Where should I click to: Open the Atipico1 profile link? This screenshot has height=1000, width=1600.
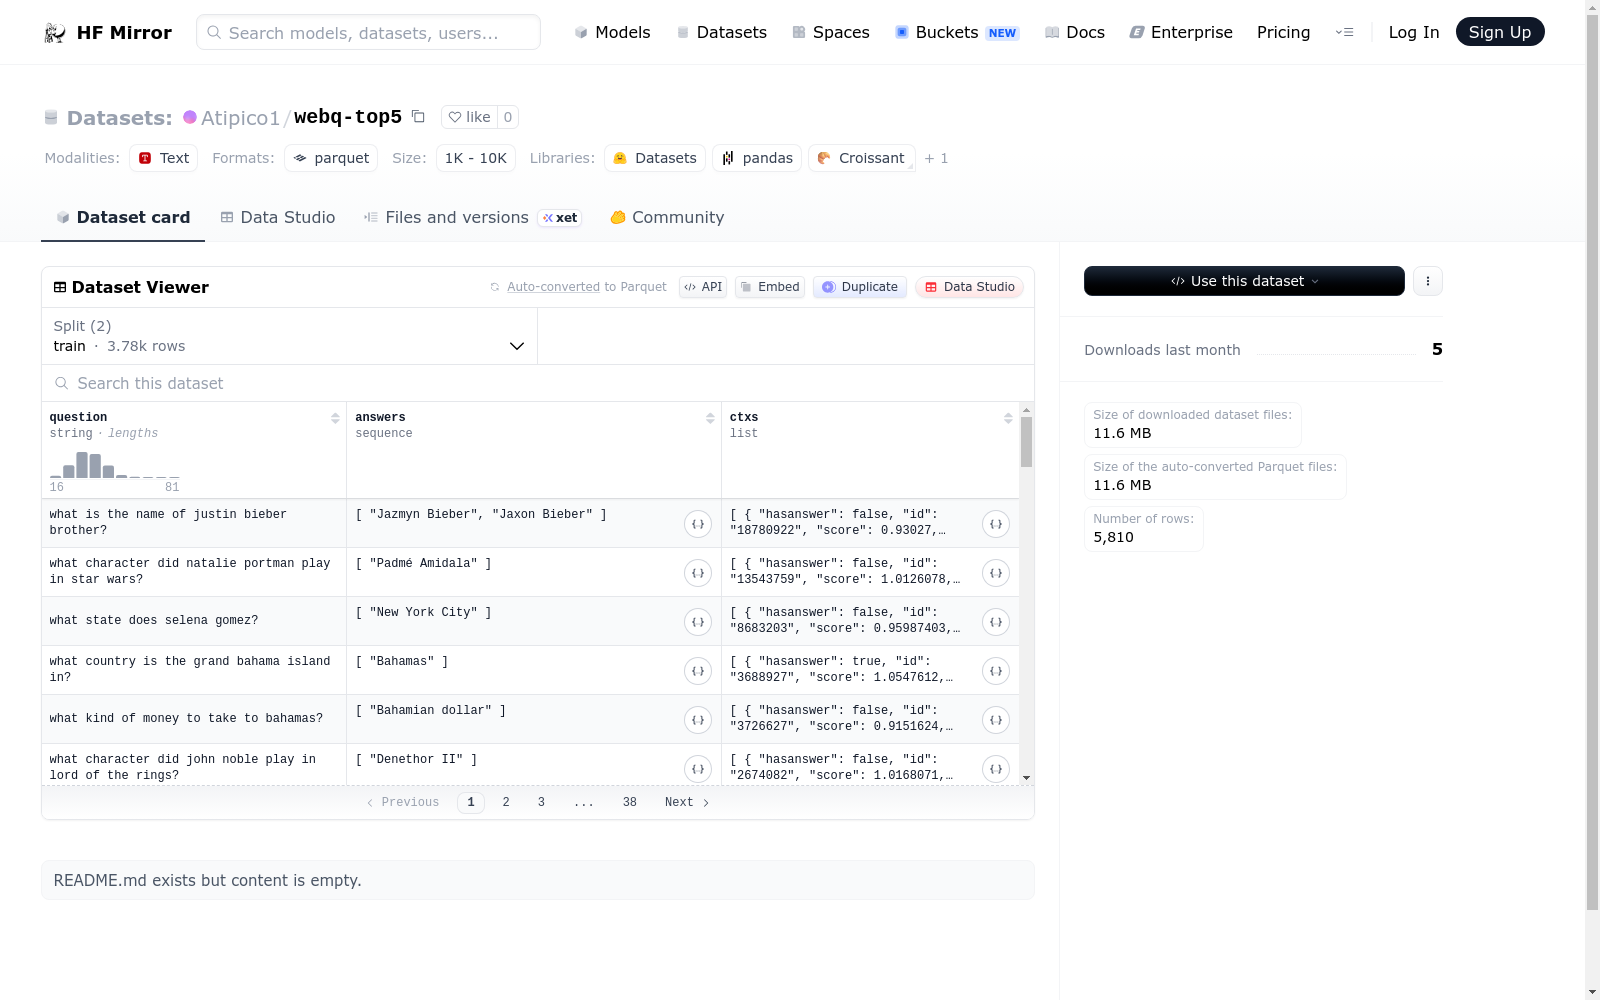[240, 118]
